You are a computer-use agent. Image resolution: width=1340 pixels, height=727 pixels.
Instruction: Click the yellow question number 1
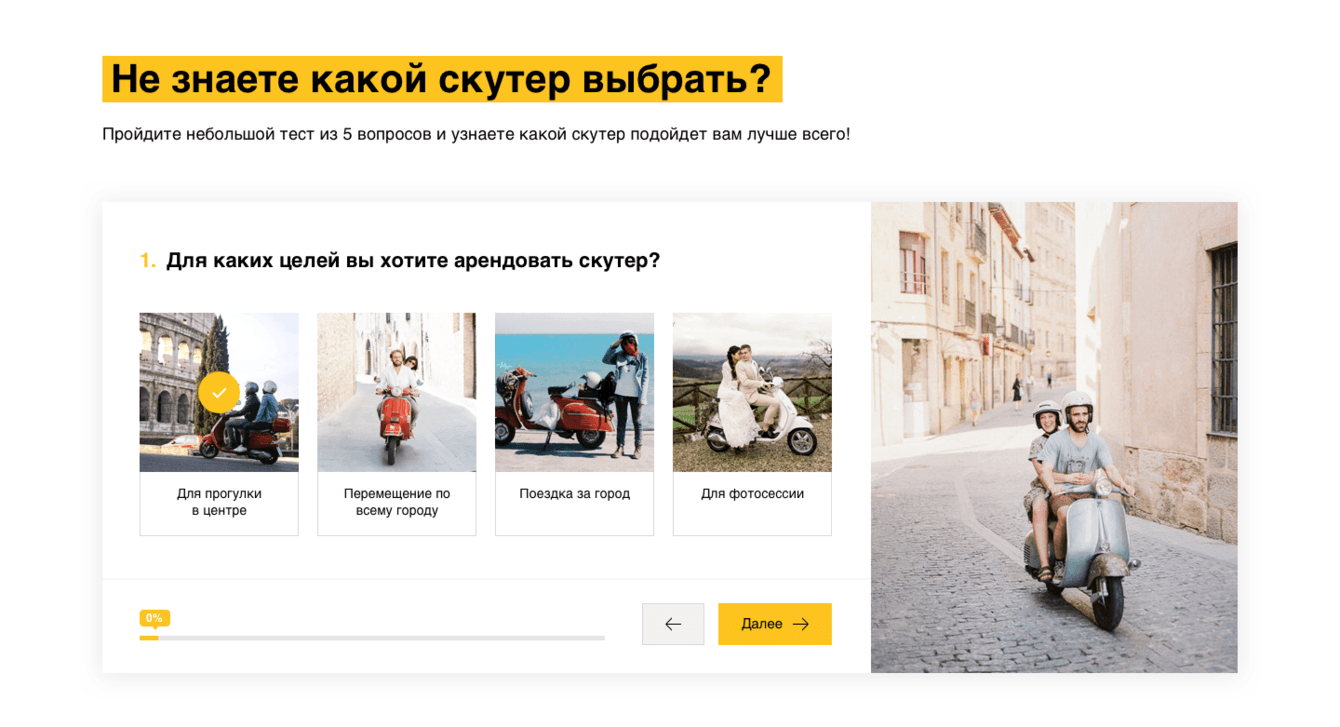coord(147,260)
